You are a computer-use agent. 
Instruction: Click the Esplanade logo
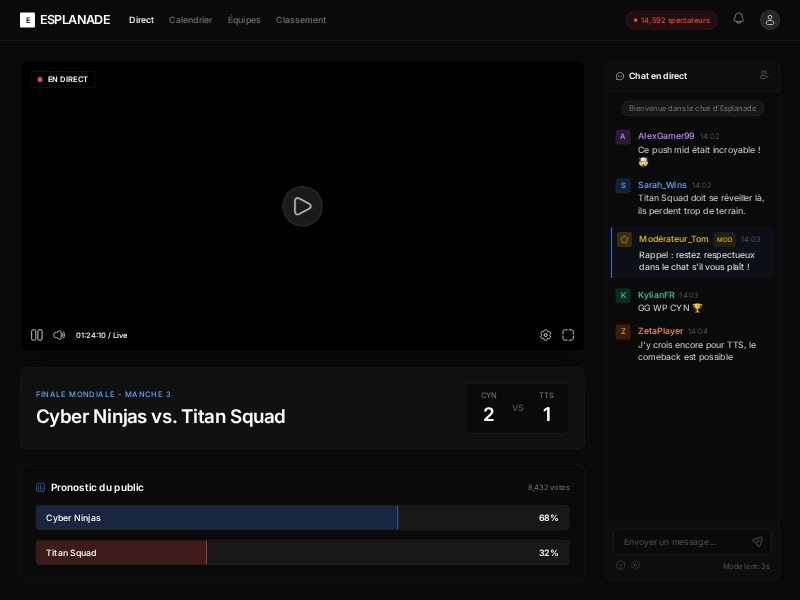(65, 20)
